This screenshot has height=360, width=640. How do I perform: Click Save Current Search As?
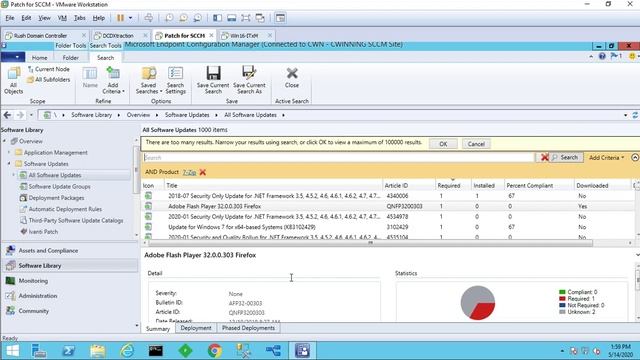tap(249, 80)
